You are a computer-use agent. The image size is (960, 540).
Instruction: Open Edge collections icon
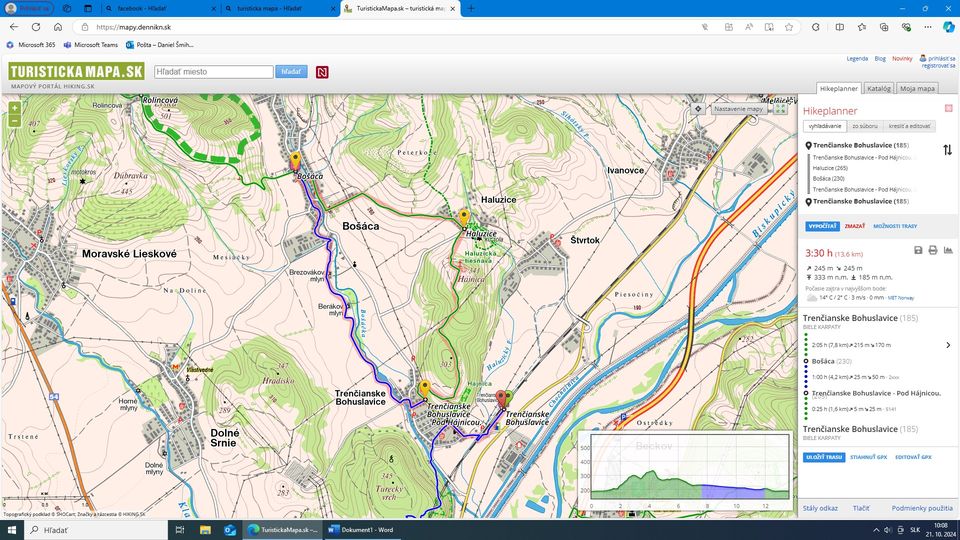(884, 27)
